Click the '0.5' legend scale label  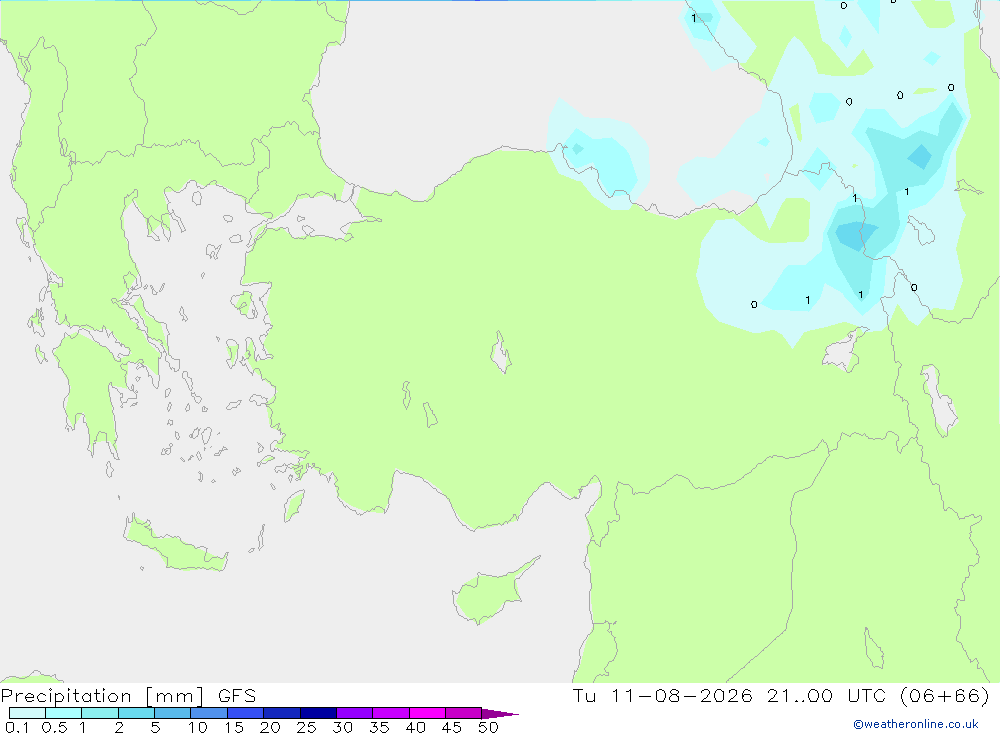coord(54,727)
